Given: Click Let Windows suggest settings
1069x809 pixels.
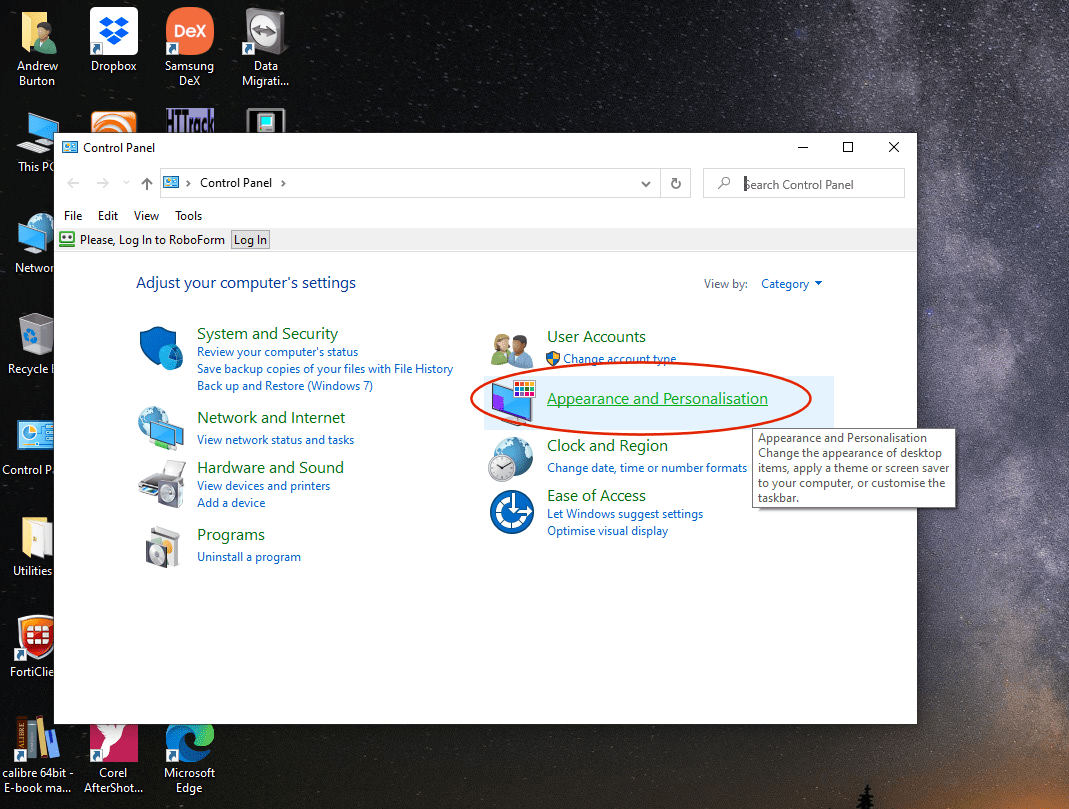Looking at the screenshot, I should [624, 514].
